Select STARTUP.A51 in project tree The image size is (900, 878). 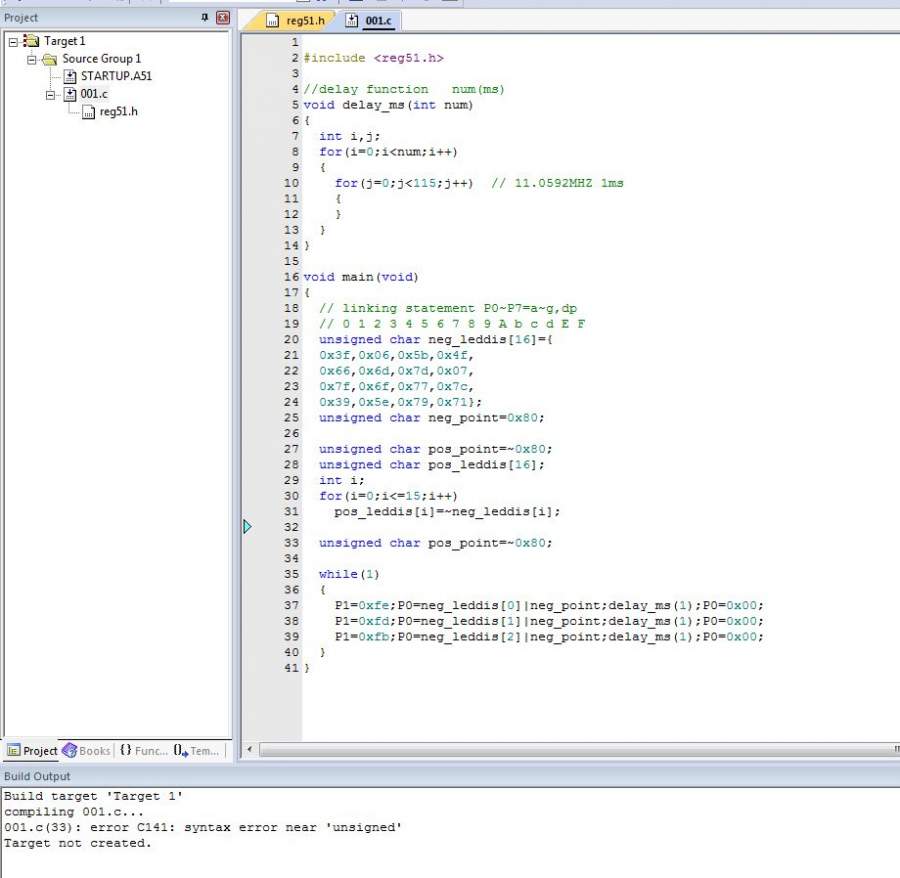[x=116, y=76]
